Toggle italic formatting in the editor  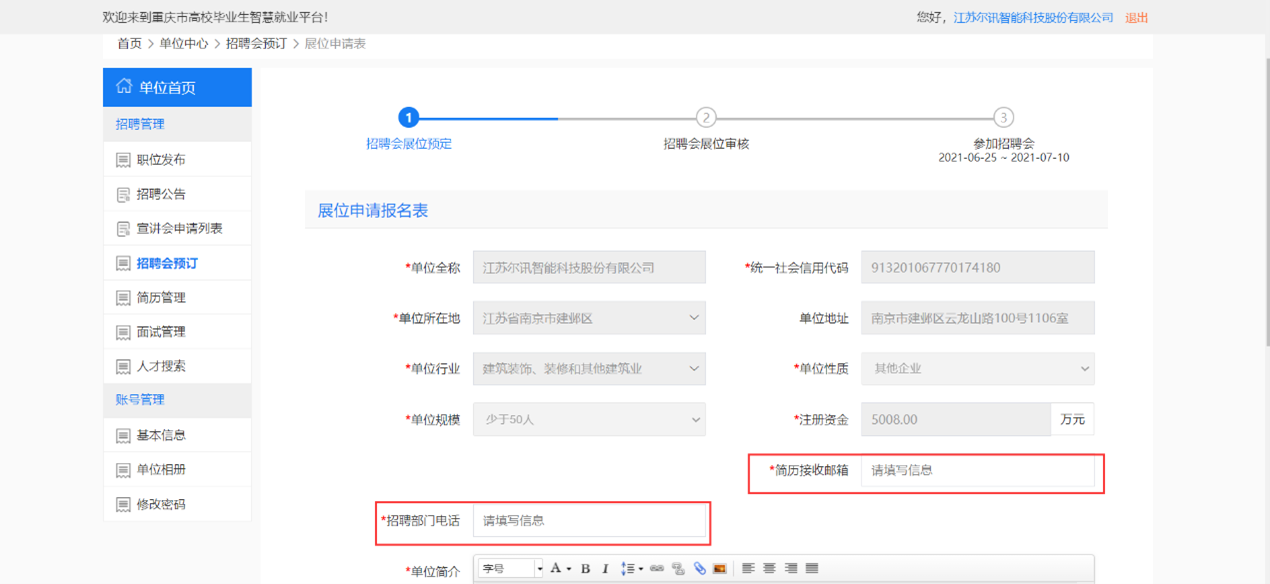[x=605, y=569]
